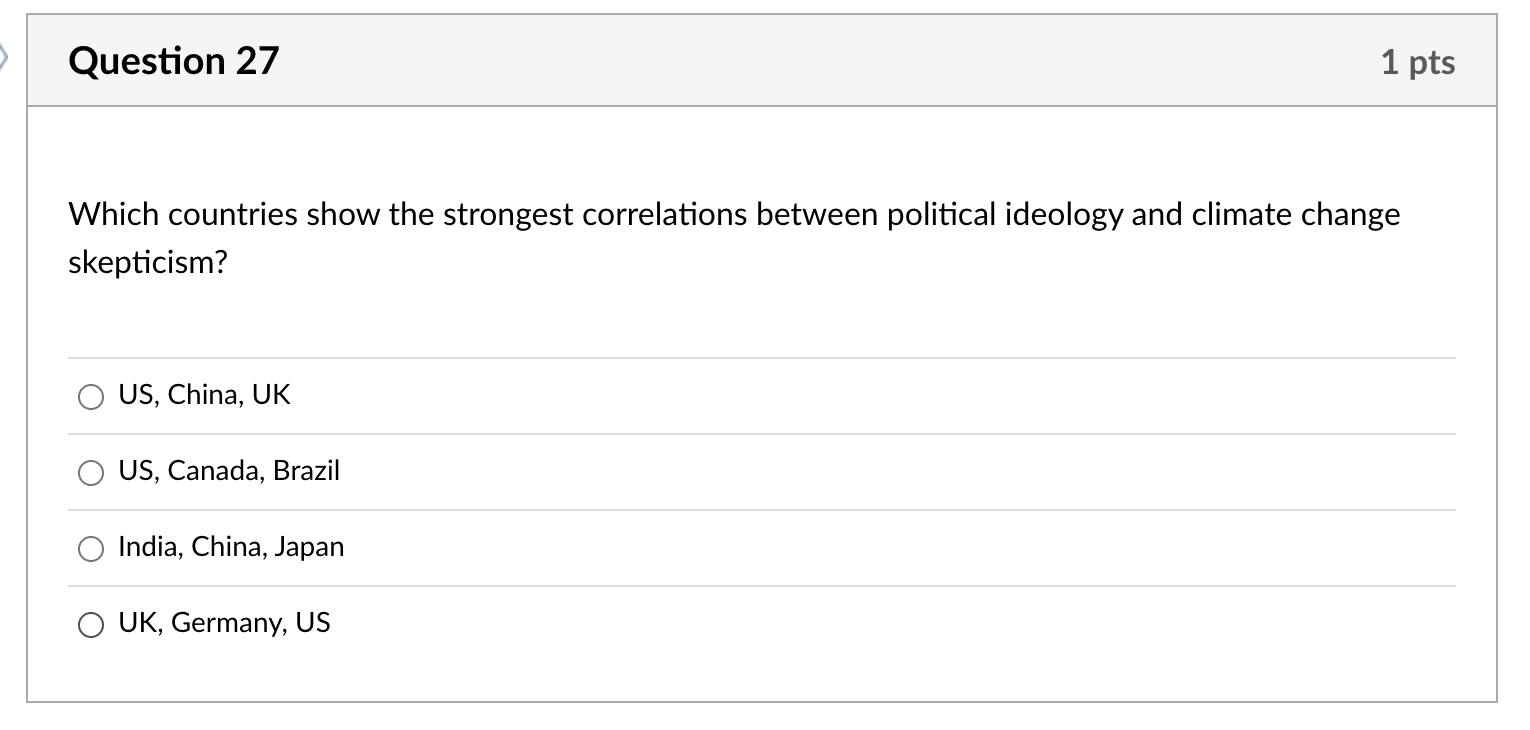
Task: Click the answer text India, China, Japan
Action: [x=231, y=546]
